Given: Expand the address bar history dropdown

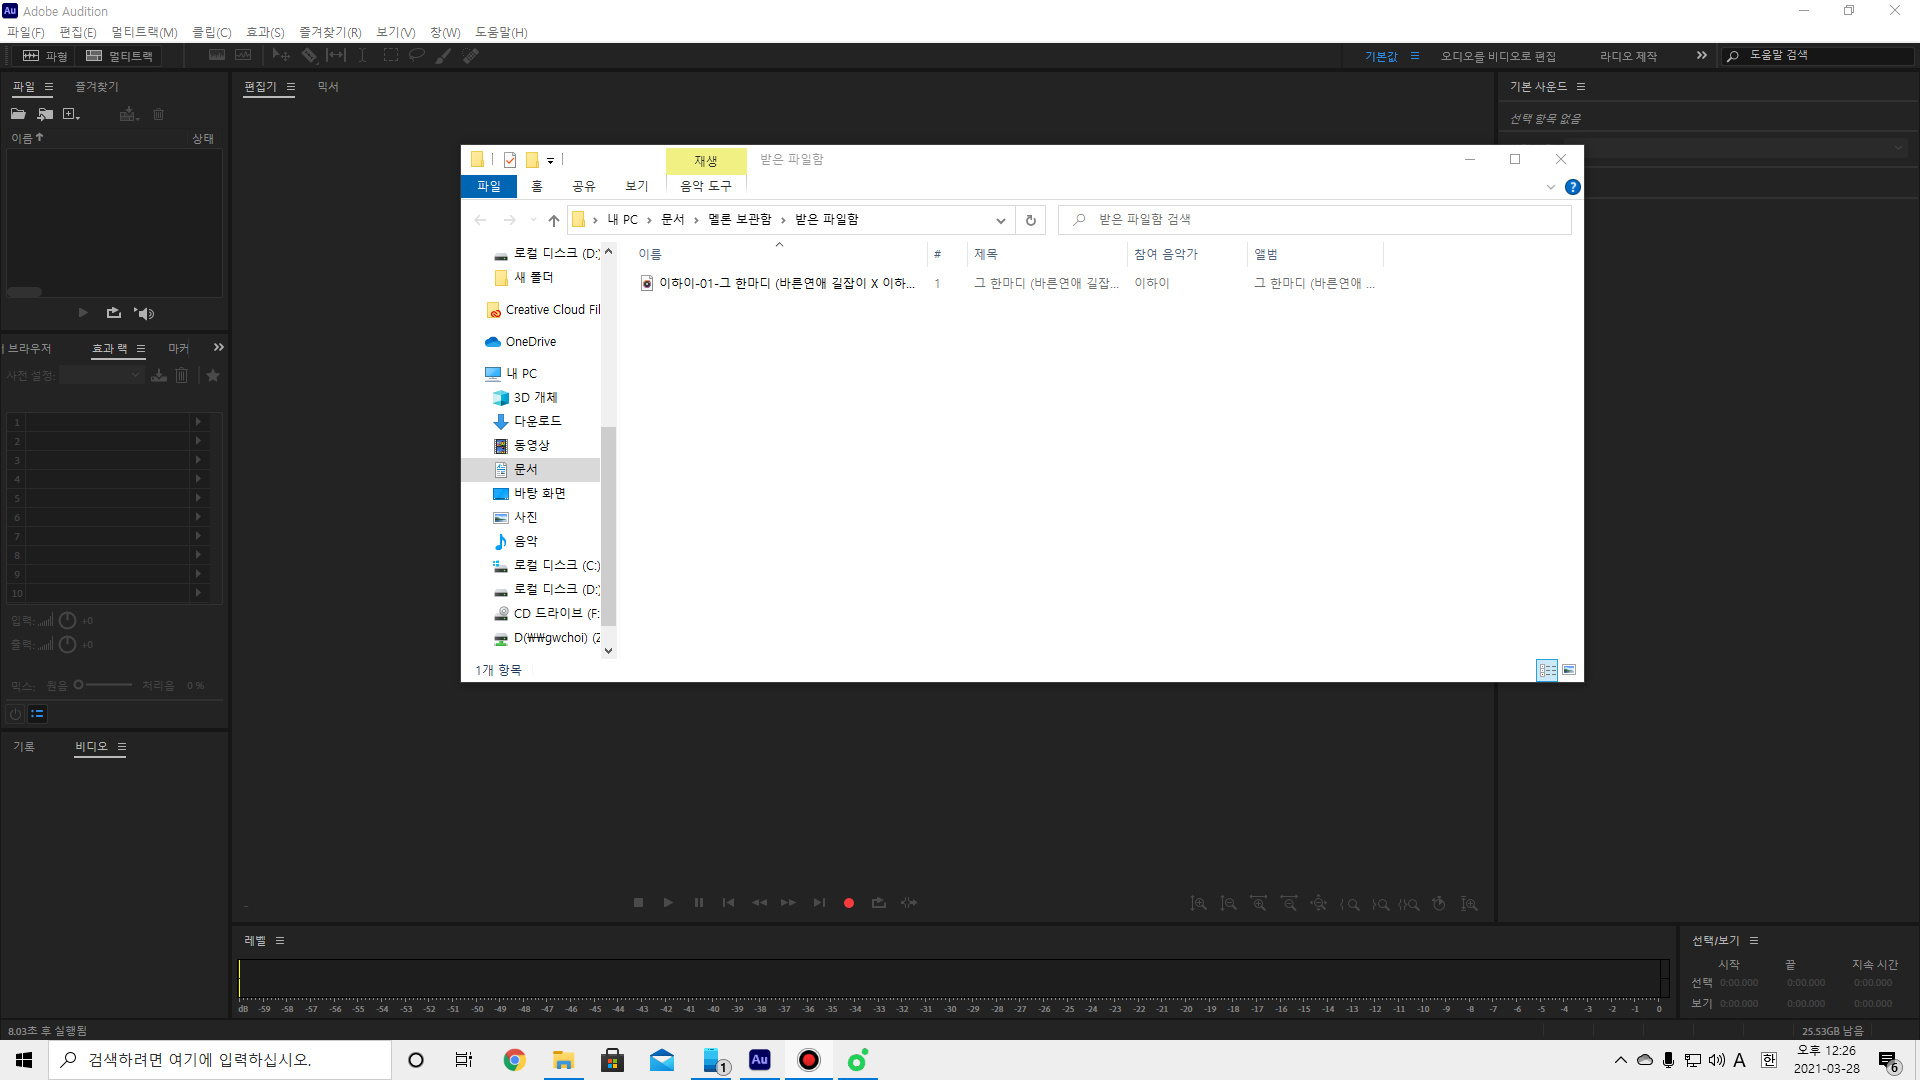Looking at the screenshot, I should (x=1000, y=220).
